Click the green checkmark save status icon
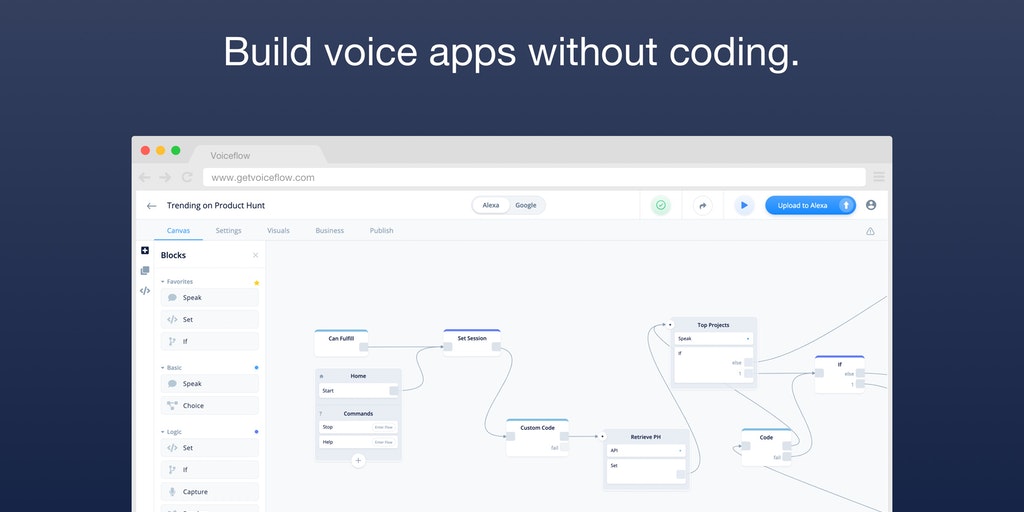The image size is (1024, 512). click(x=661, y=205)
